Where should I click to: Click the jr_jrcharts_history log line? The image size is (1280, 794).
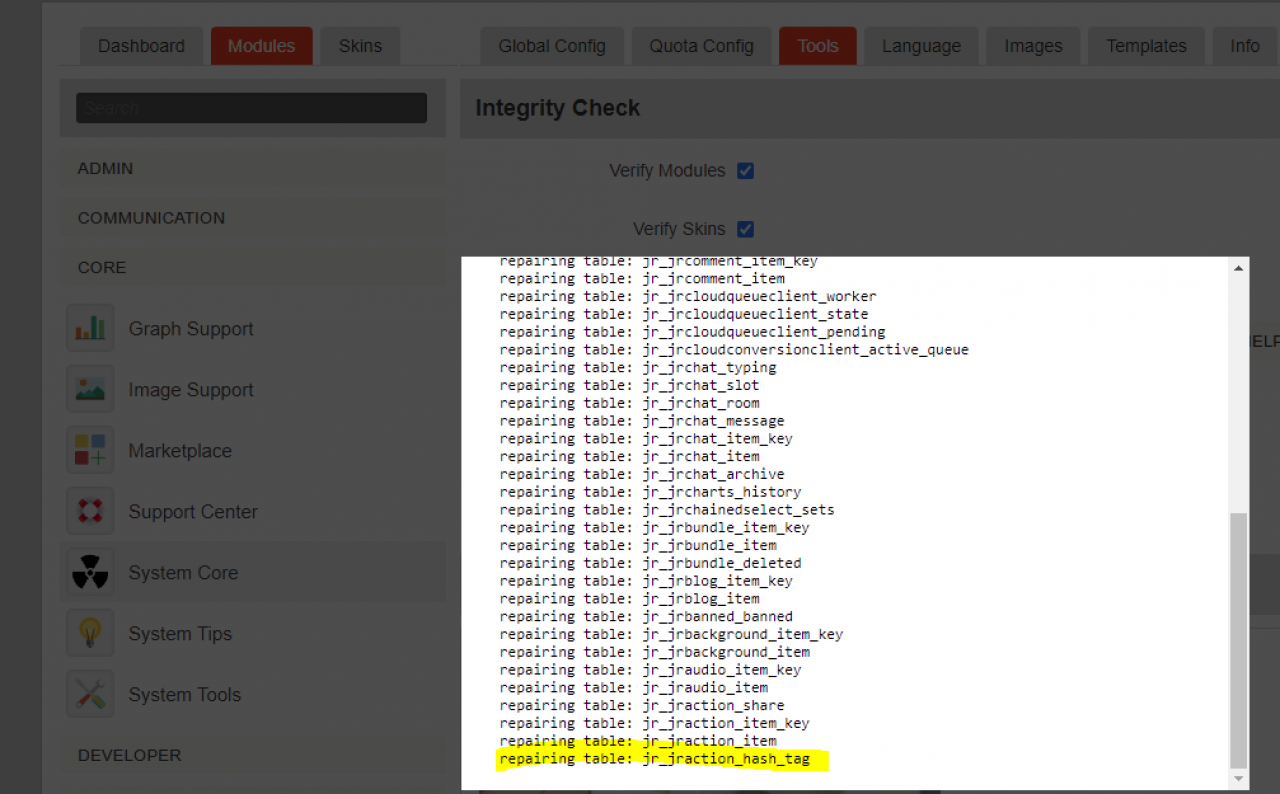click(x=650, y=492)
